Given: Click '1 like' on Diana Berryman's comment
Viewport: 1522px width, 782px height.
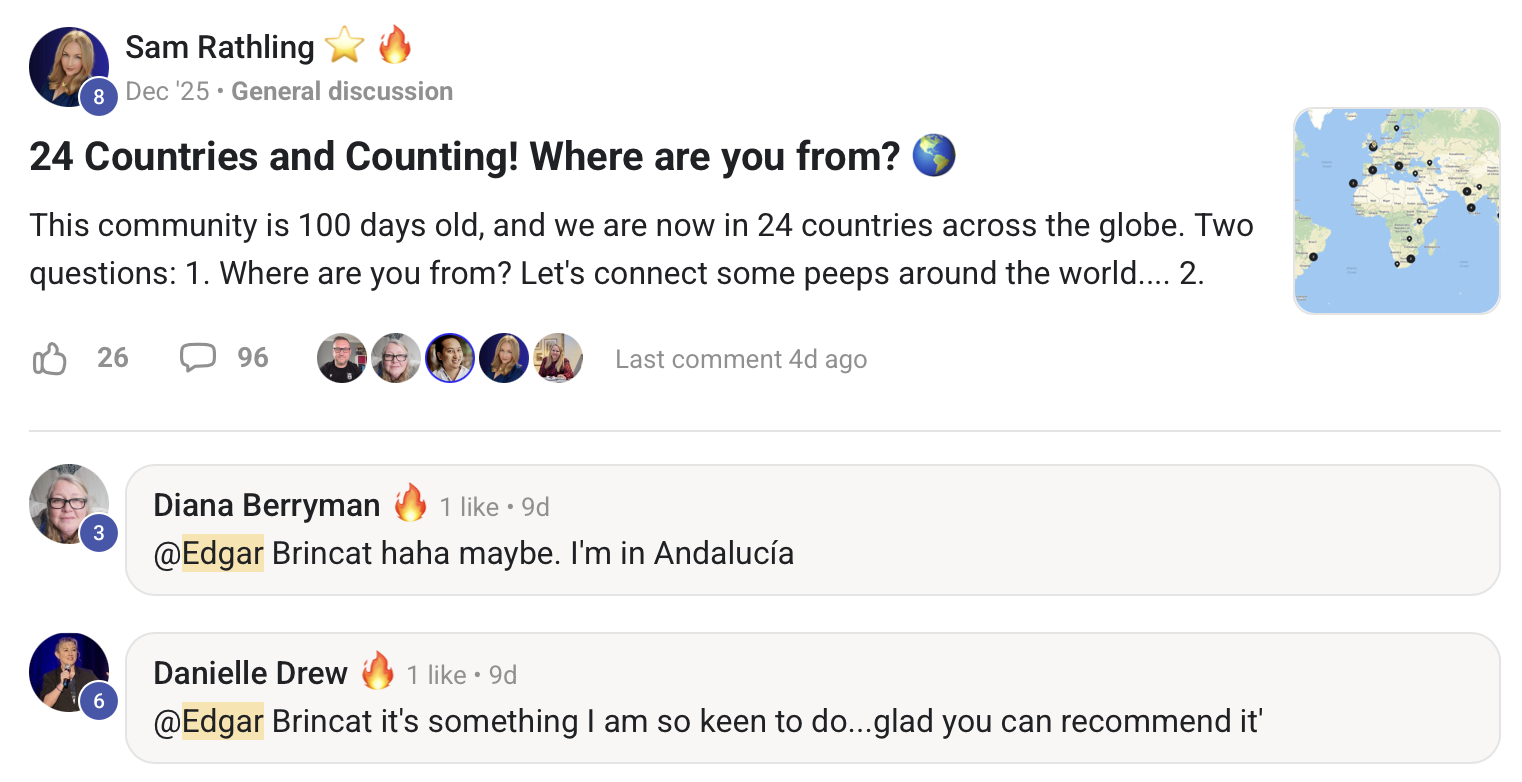Looking at the screenshot, I should (x=469, y=507).
